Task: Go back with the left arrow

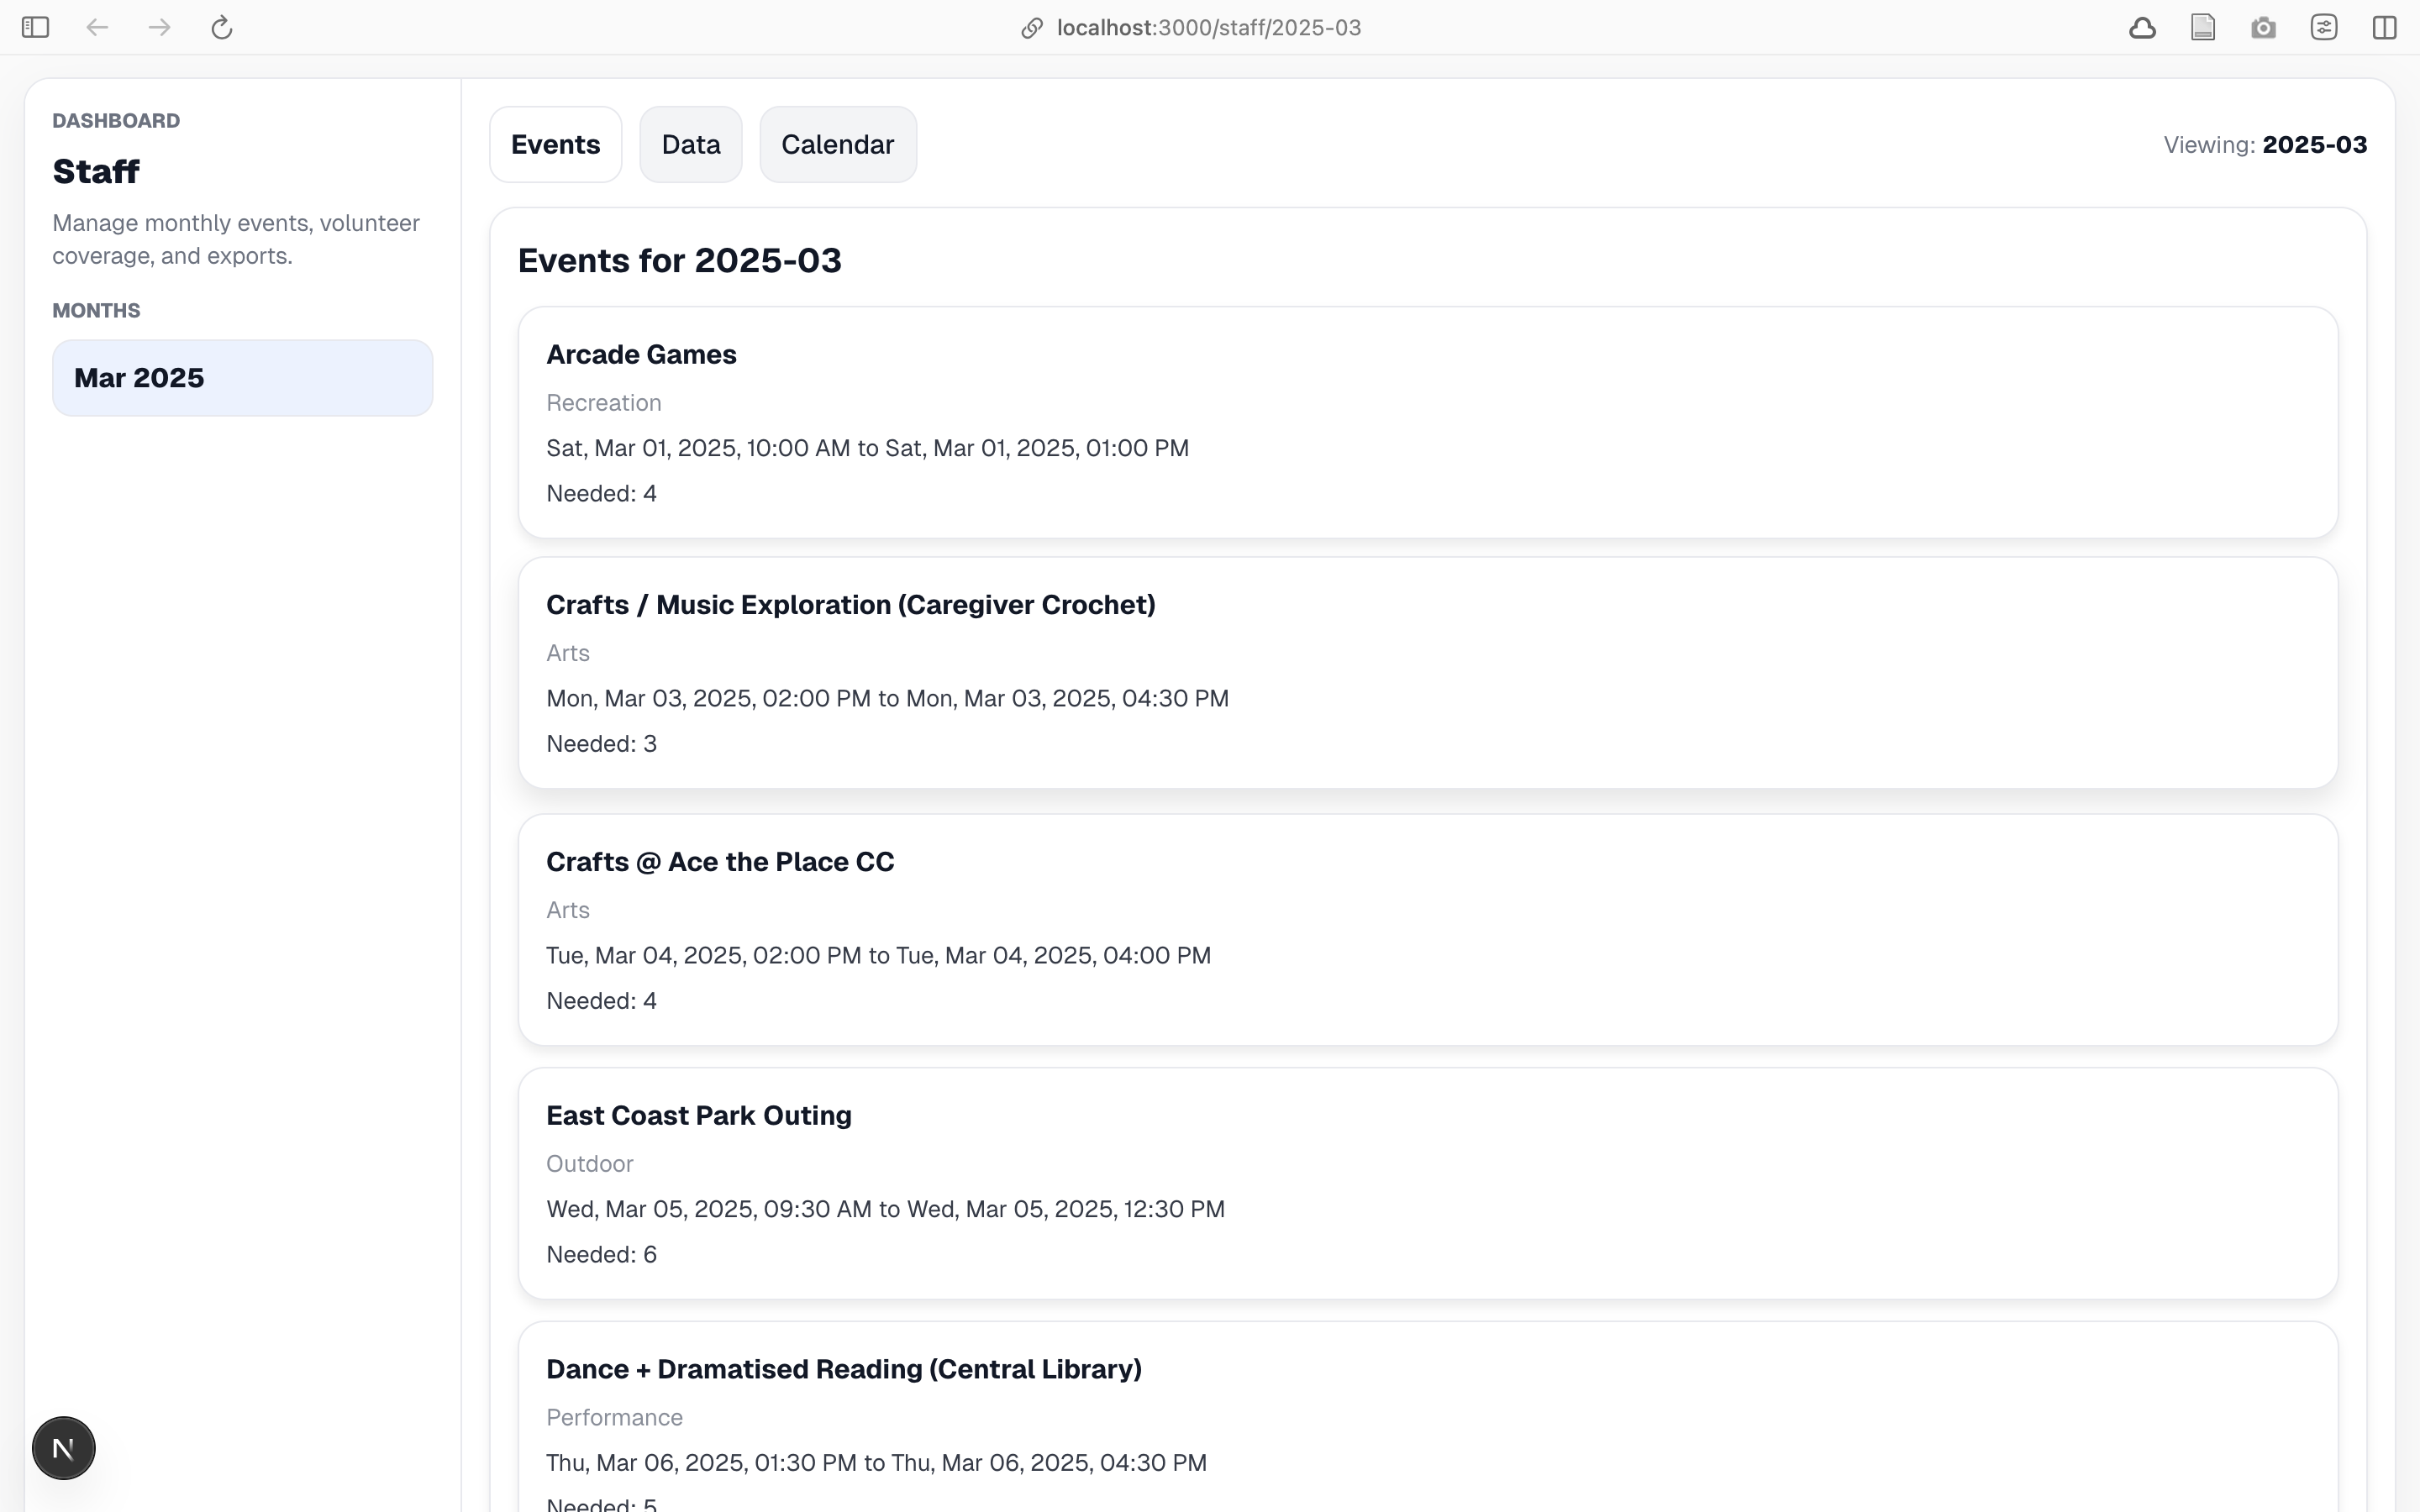Action: [97, 27]
